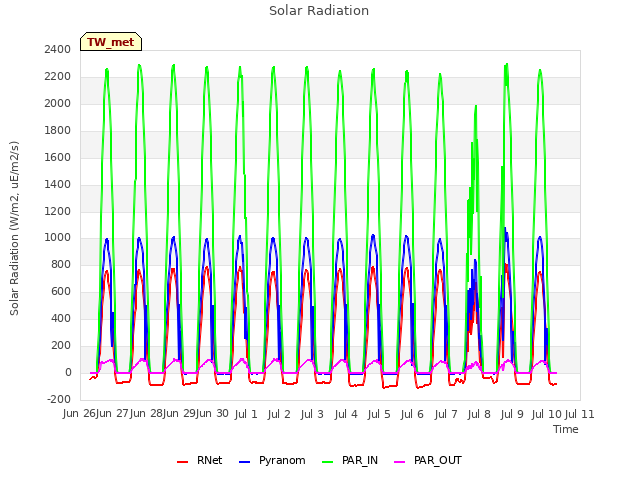The image size is (640, 480).
Task: Click the y-axis title Solar Radiation (W/m2, uE/m2/s)
Action: (x=14, y=228)
